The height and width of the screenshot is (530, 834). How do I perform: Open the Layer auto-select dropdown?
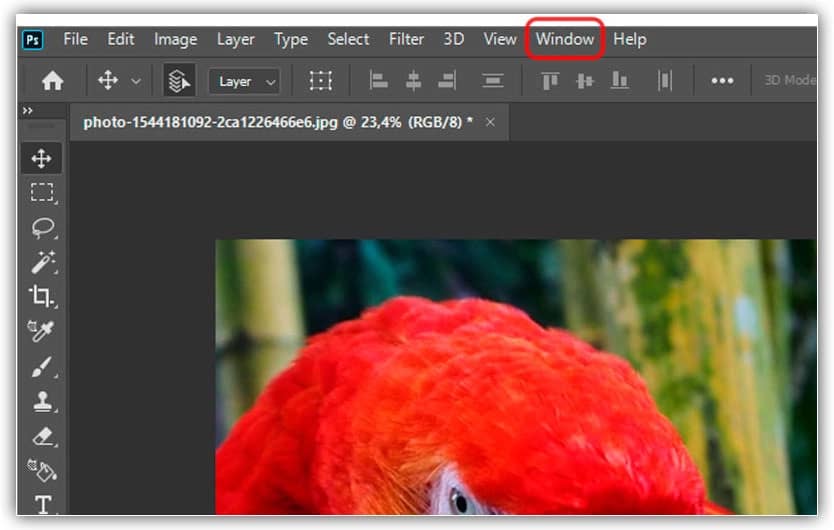coord(244,81)
